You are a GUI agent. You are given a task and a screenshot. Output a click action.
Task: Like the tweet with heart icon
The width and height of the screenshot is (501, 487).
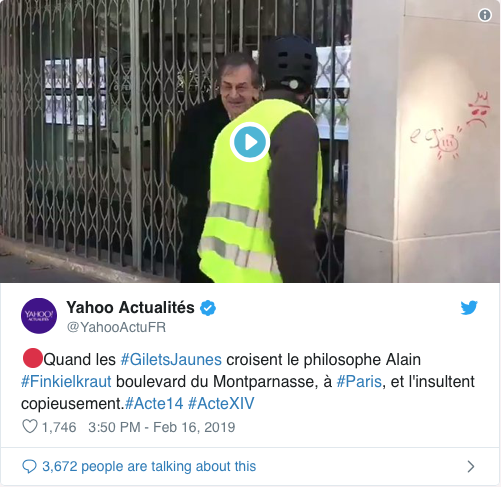point(30,427)
